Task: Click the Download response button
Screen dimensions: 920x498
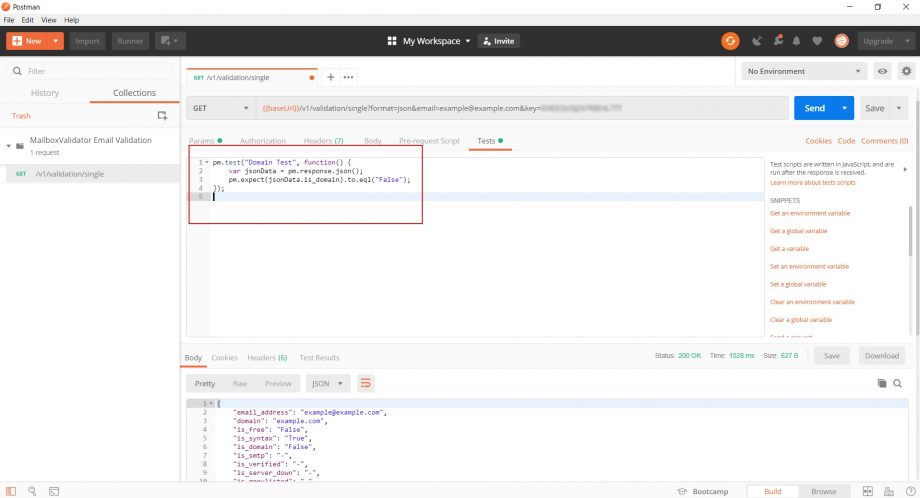Action: coord(882,355)
